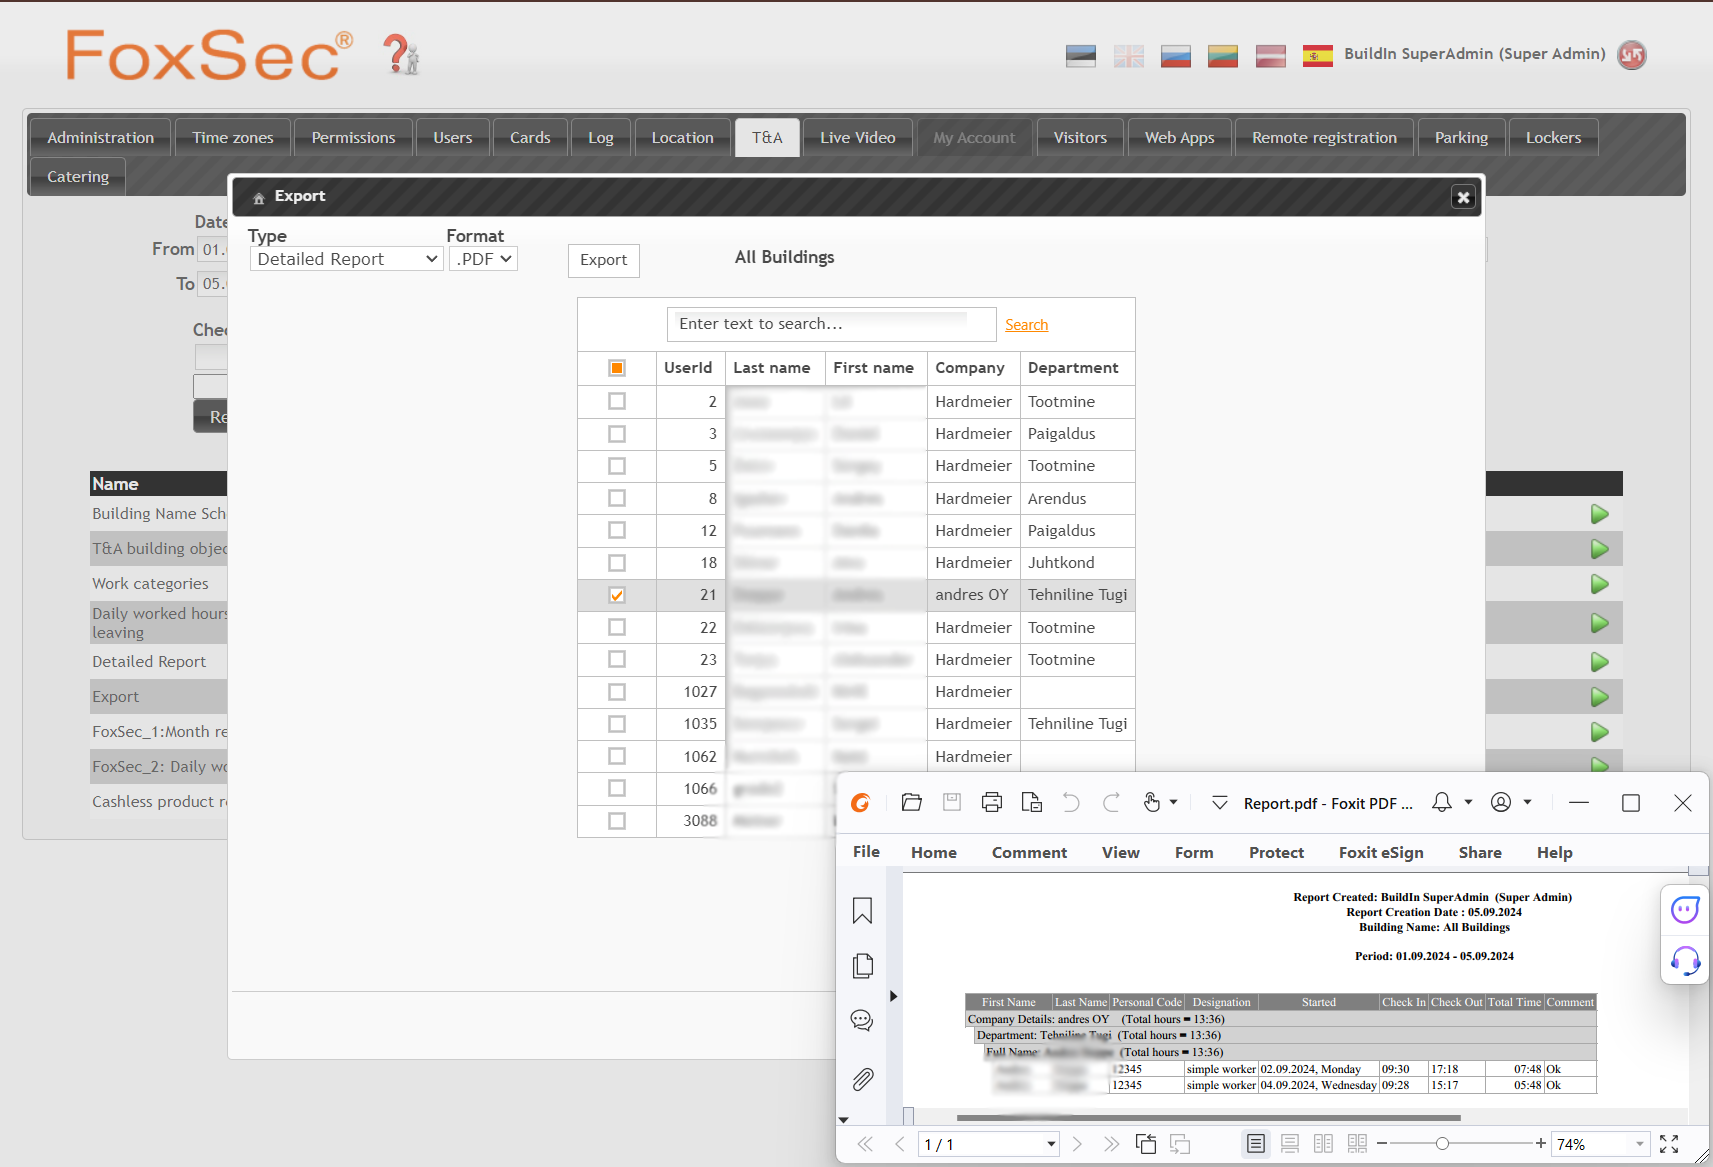Run the Work categories report arrow
The width and height of the screenshot is (1713, 1167).
tap(1599, 584)
